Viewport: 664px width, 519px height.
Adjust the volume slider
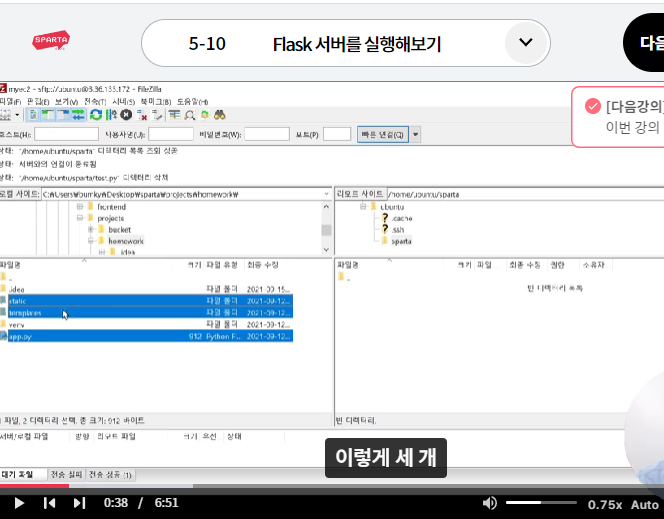541,502
